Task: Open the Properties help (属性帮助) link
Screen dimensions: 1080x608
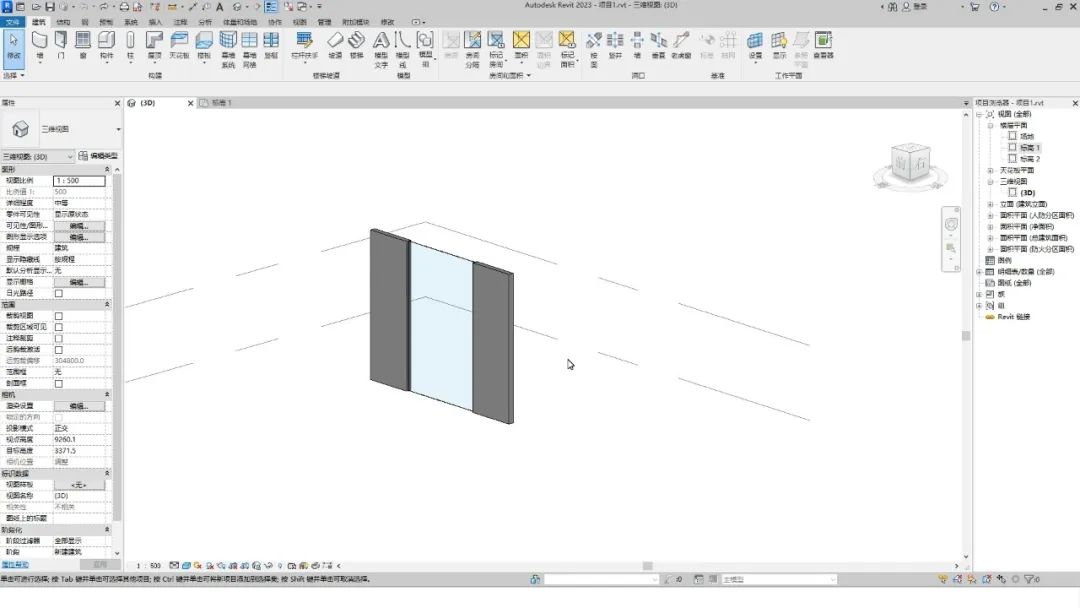Action: [x=15, y=565]
